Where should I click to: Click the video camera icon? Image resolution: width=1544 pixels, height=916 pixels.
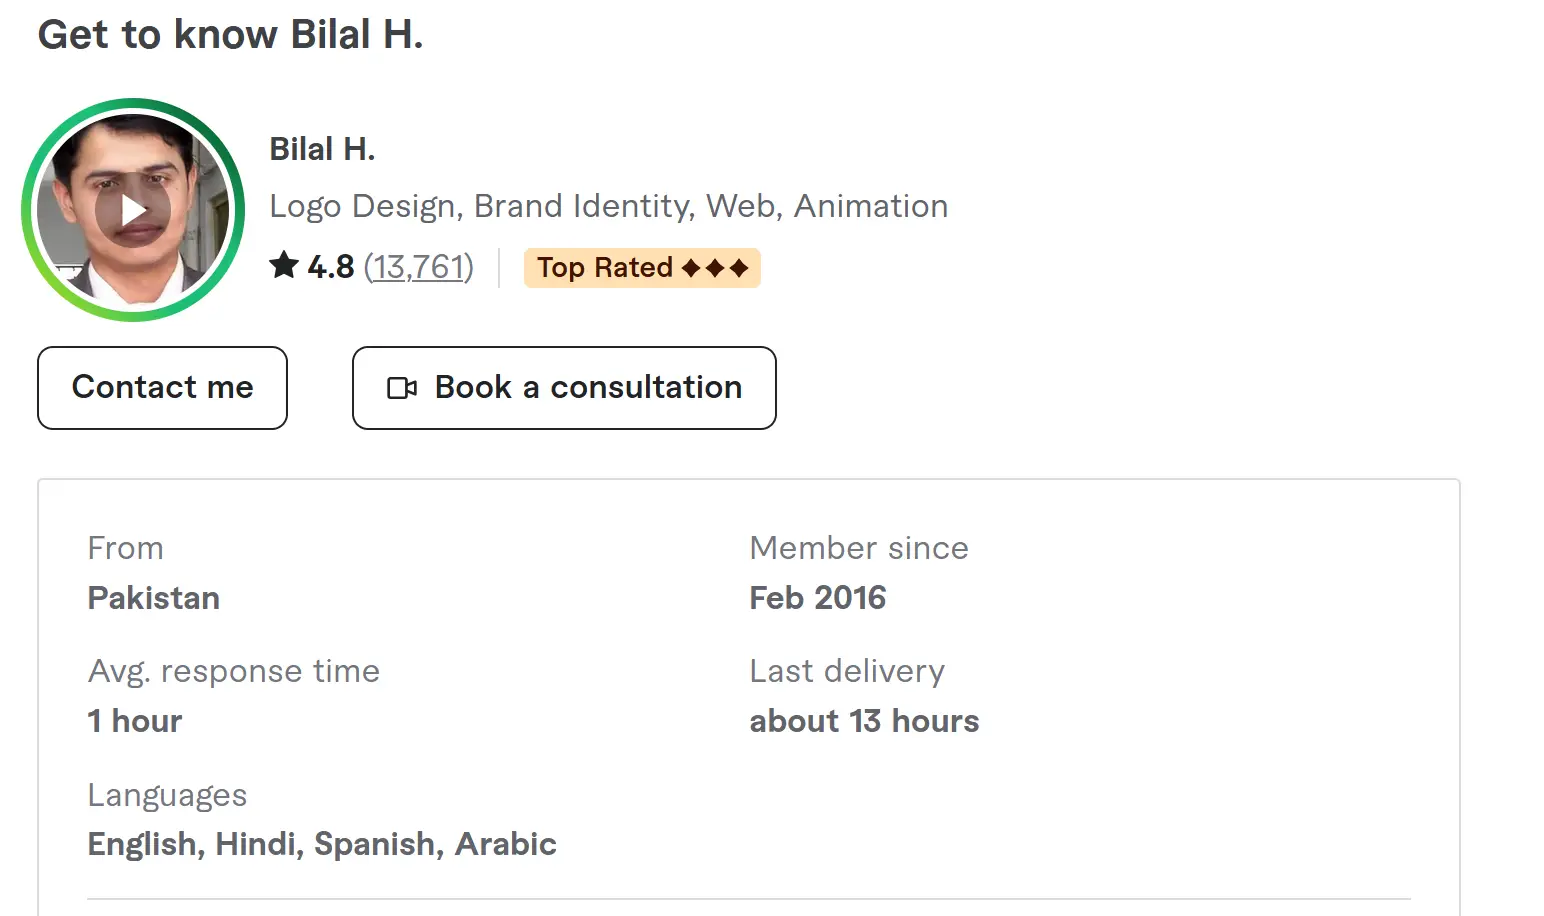click(x=402, y=388)
